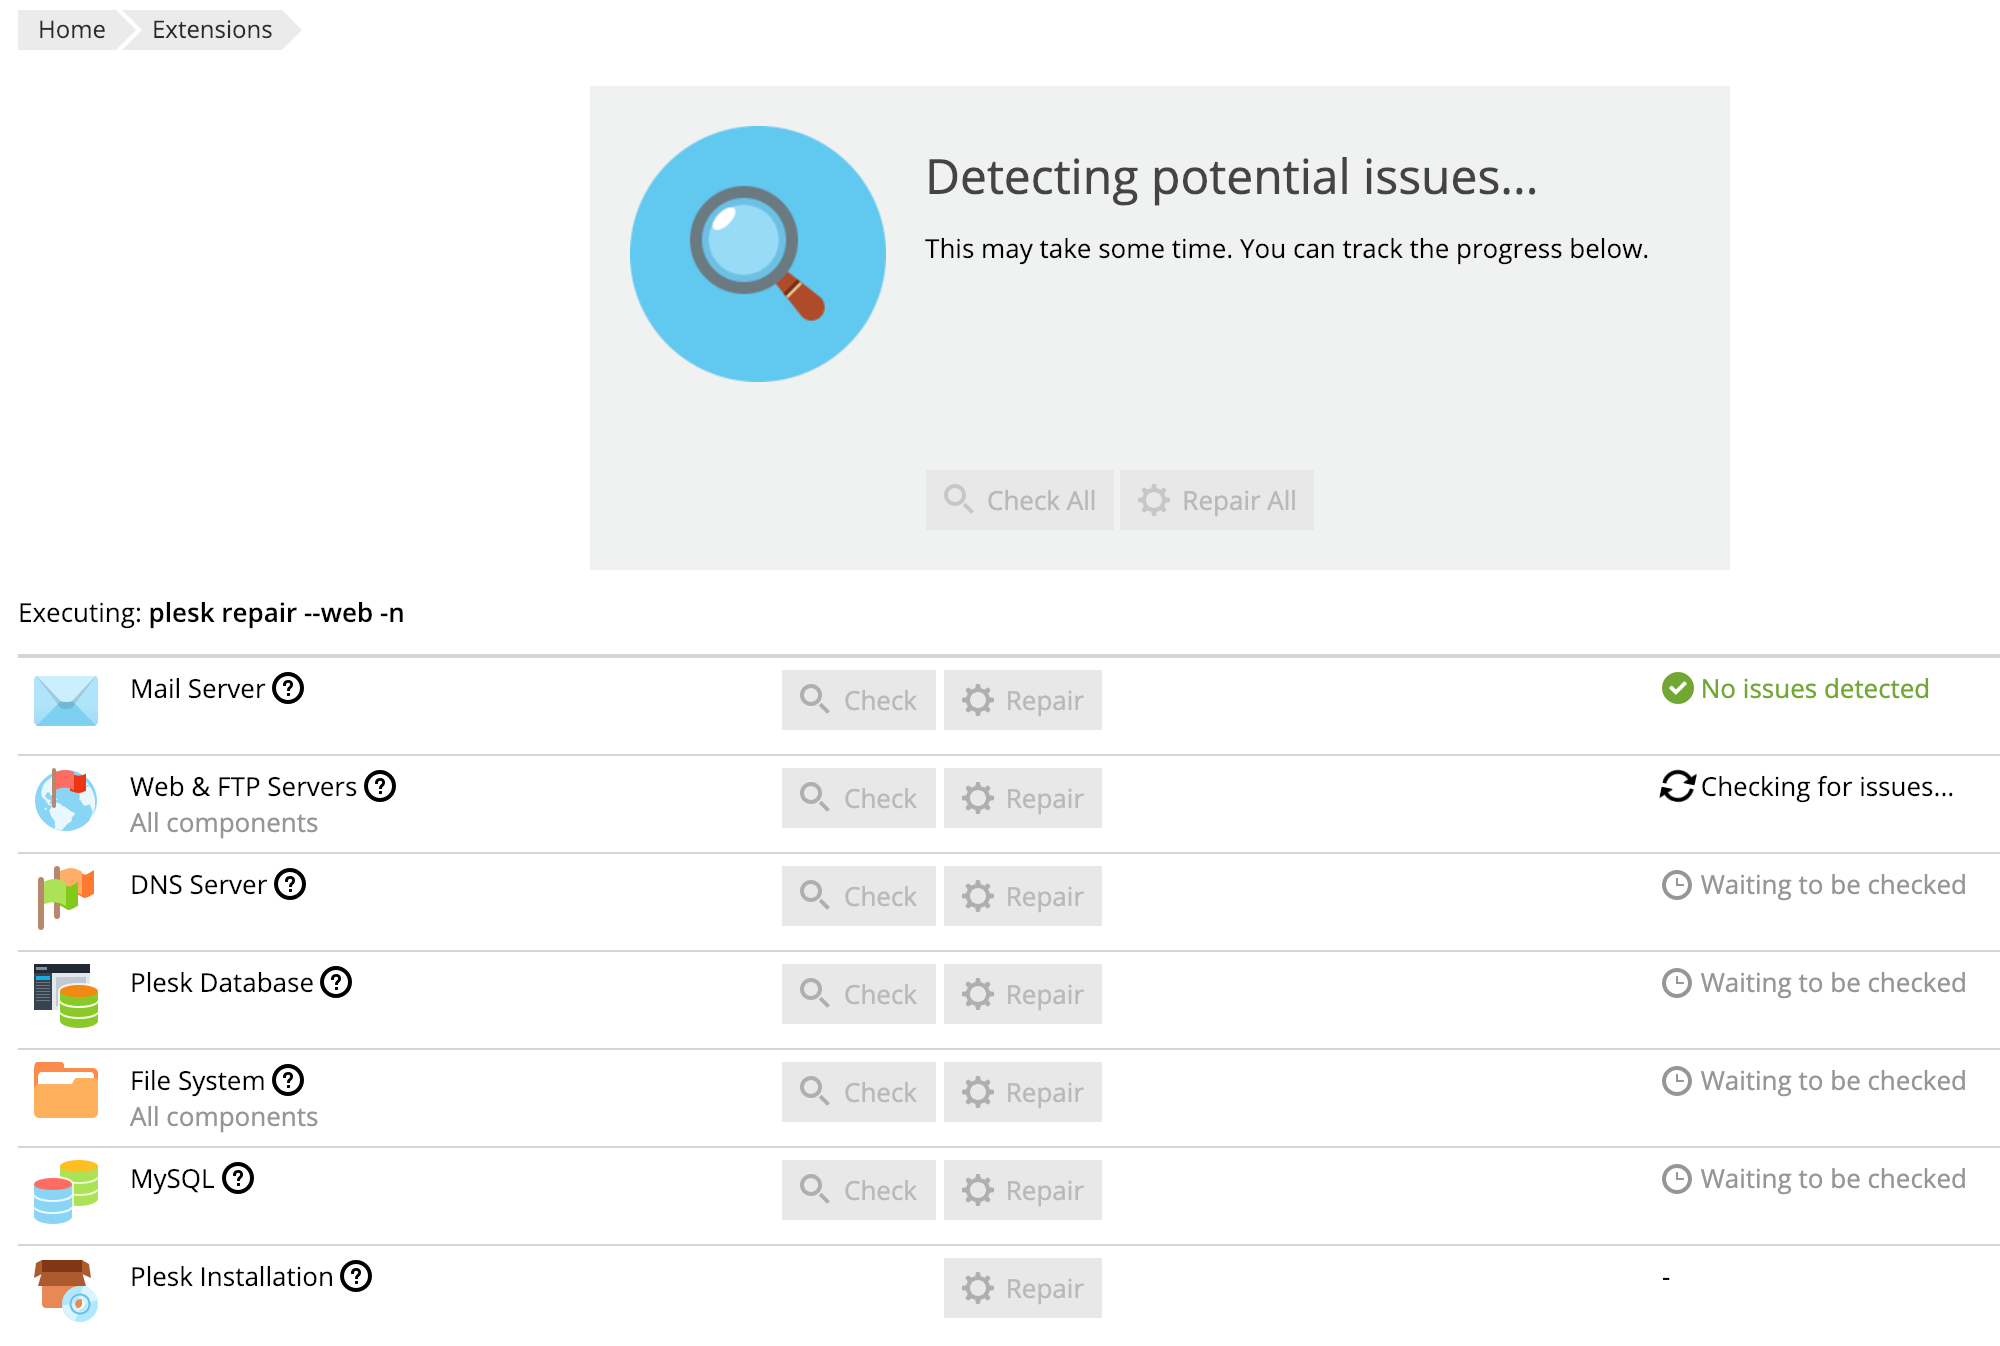Screen dimensions: 2000x1346
Task: Click the 'Web & FTP Servers' label
Action: [243, 786]
